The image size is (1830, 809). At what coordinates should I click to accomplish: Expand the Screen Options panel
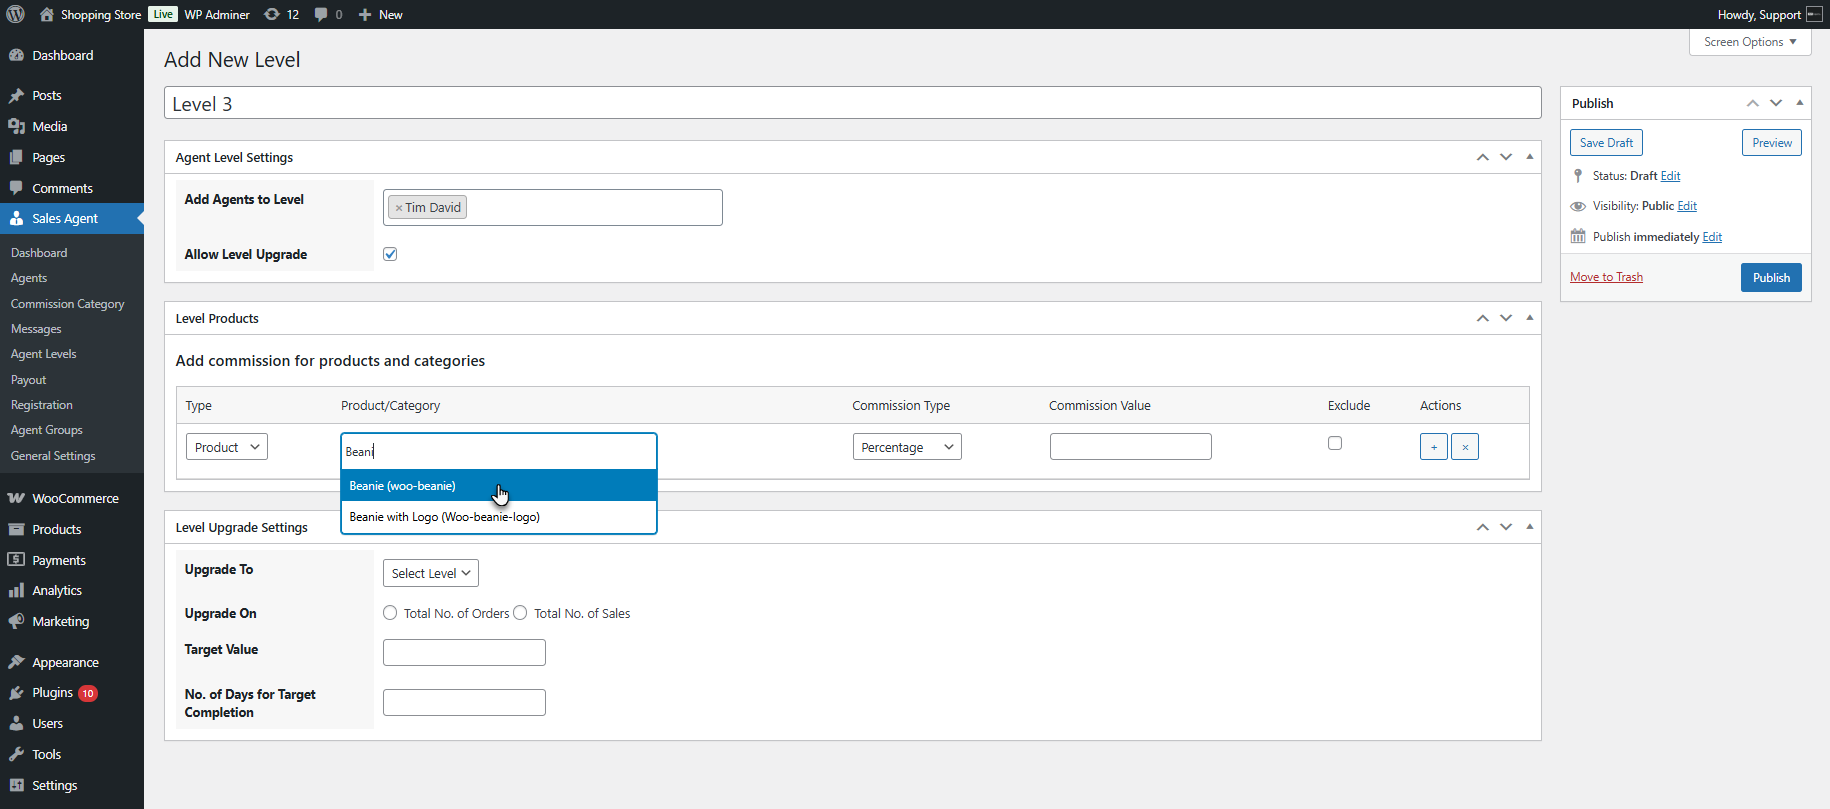coord(1750,42)
